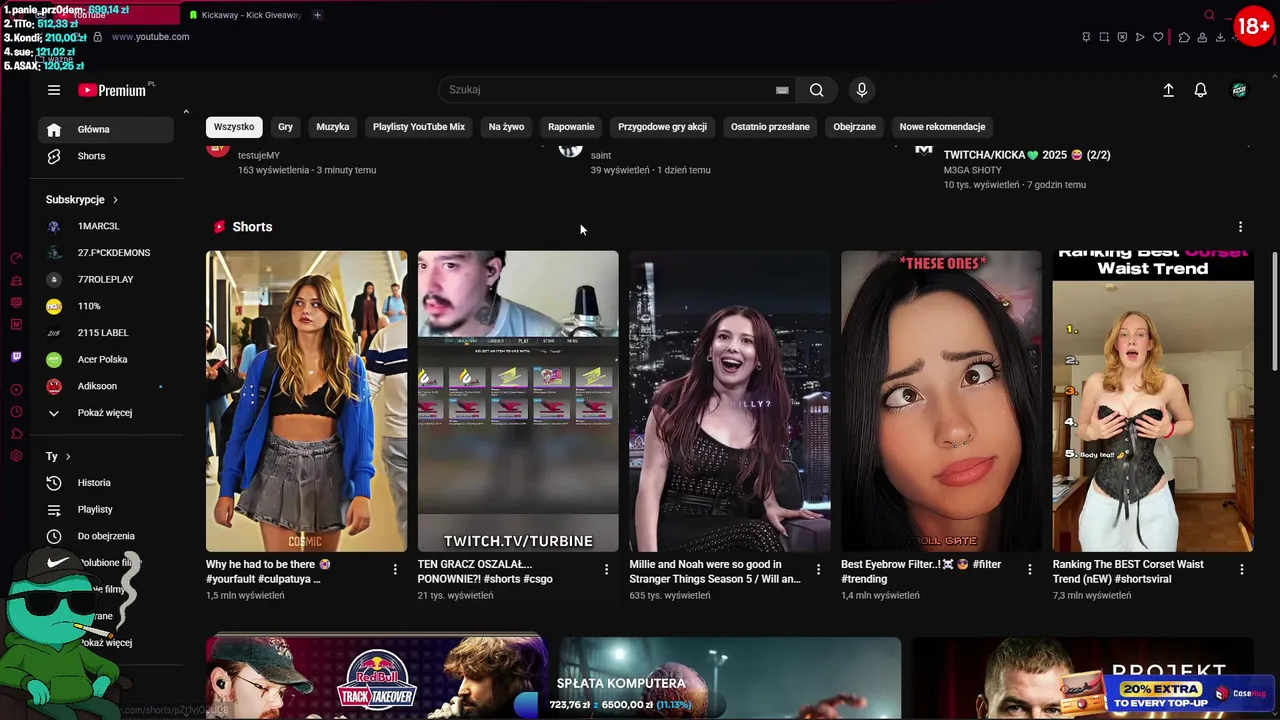Open the browser toolbar downloads icon
1280x720 pixels.
tap(1220, 37)
